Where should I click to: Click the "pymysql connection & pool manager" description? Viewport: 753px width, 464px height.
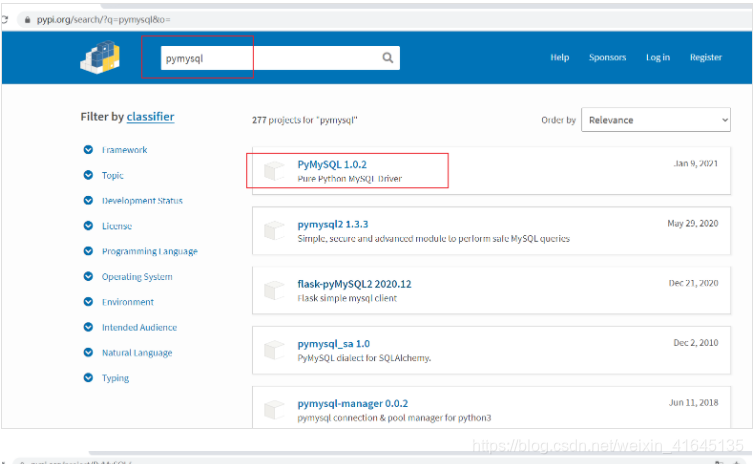pos(394,418)
